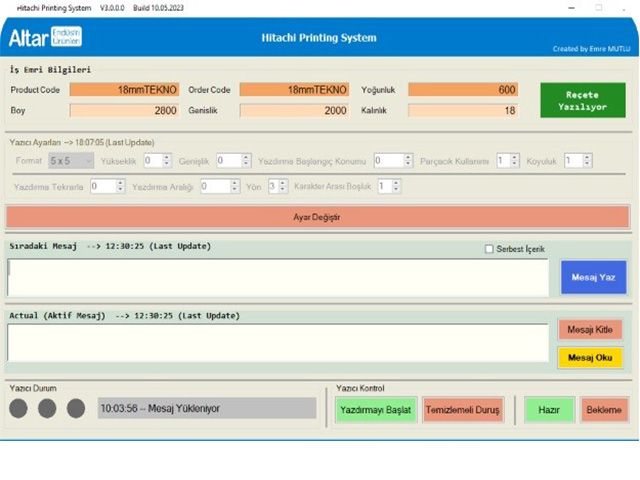Click the Temizlemeli Duruş button
Screen dimensions: 640x480
point(463,410)
